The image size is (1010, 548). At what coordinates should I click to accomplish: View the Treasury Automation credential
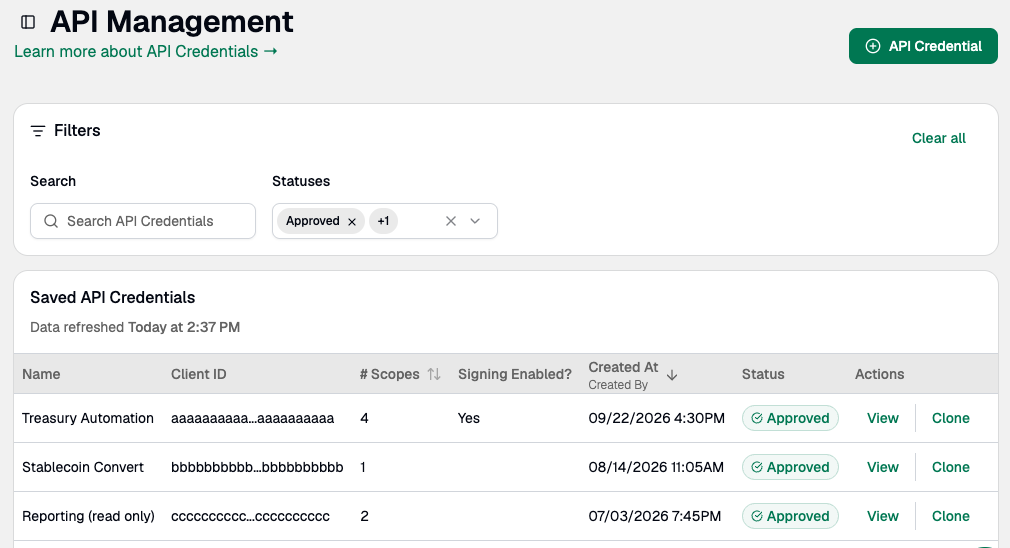[x=882, y=418]
